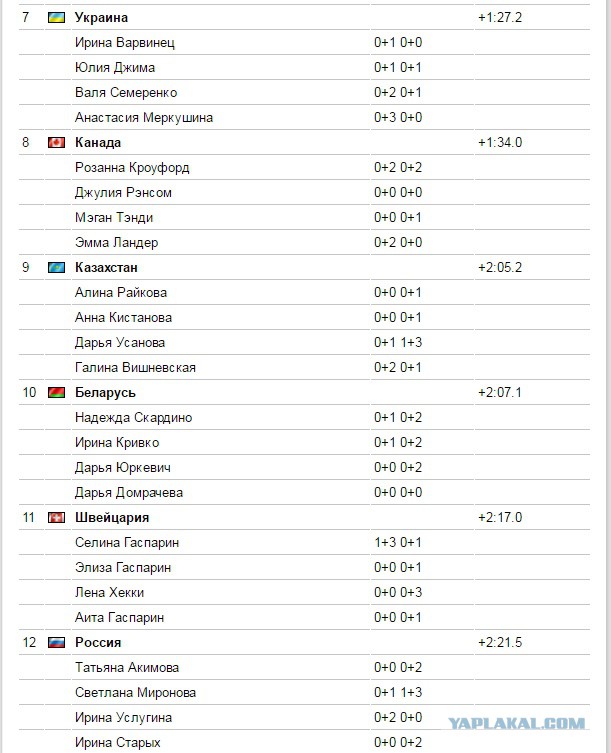611x753 pixels.
Task: Select the Казахстан team name
Action: 106,267
